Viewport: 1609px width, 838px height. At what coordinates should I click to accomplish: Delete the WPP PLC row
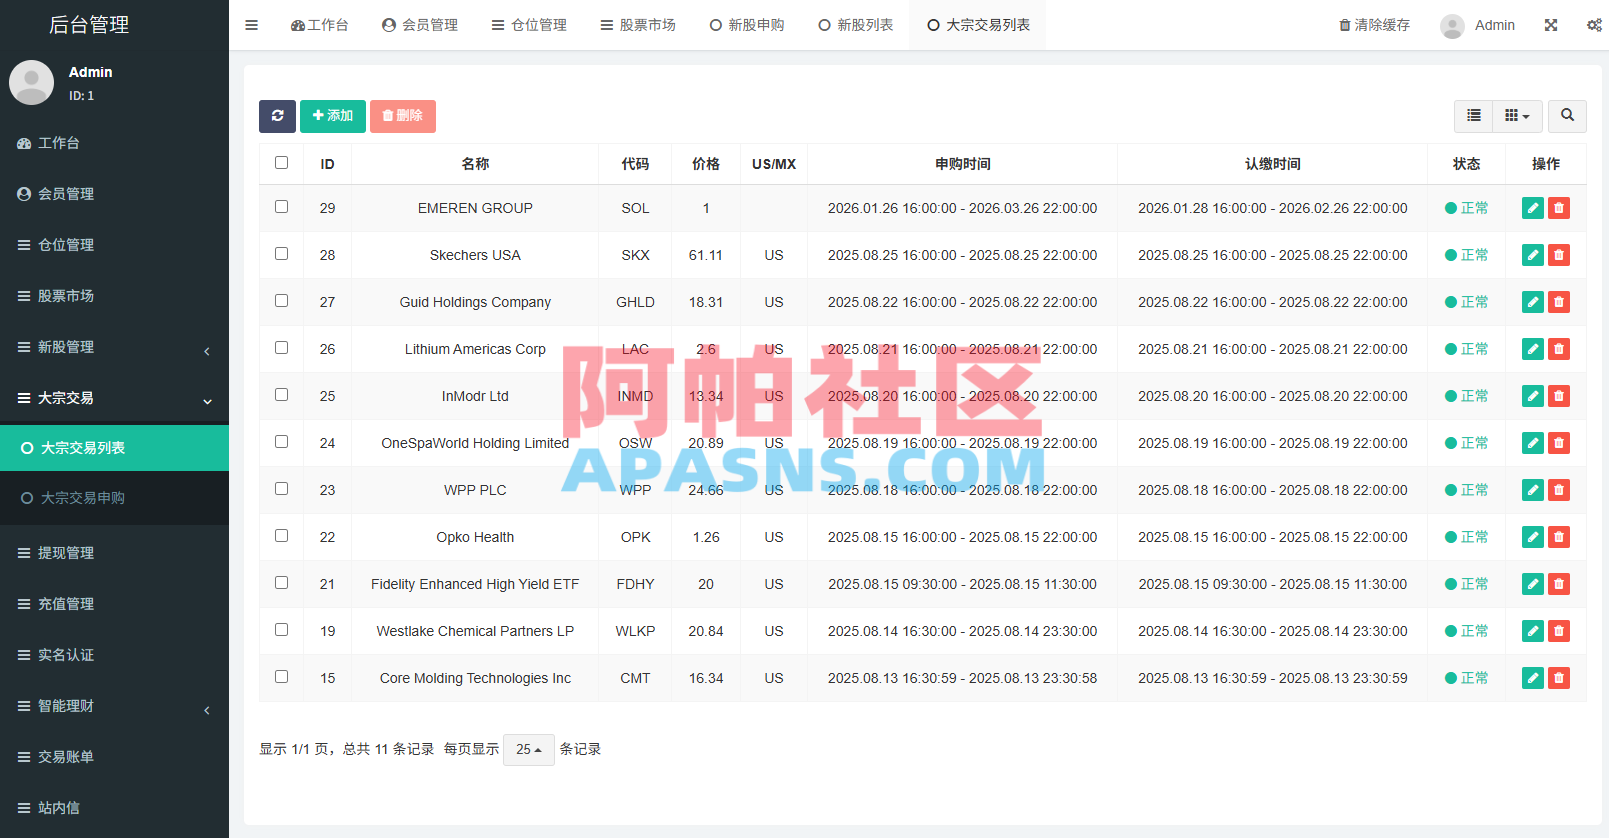1559,490
